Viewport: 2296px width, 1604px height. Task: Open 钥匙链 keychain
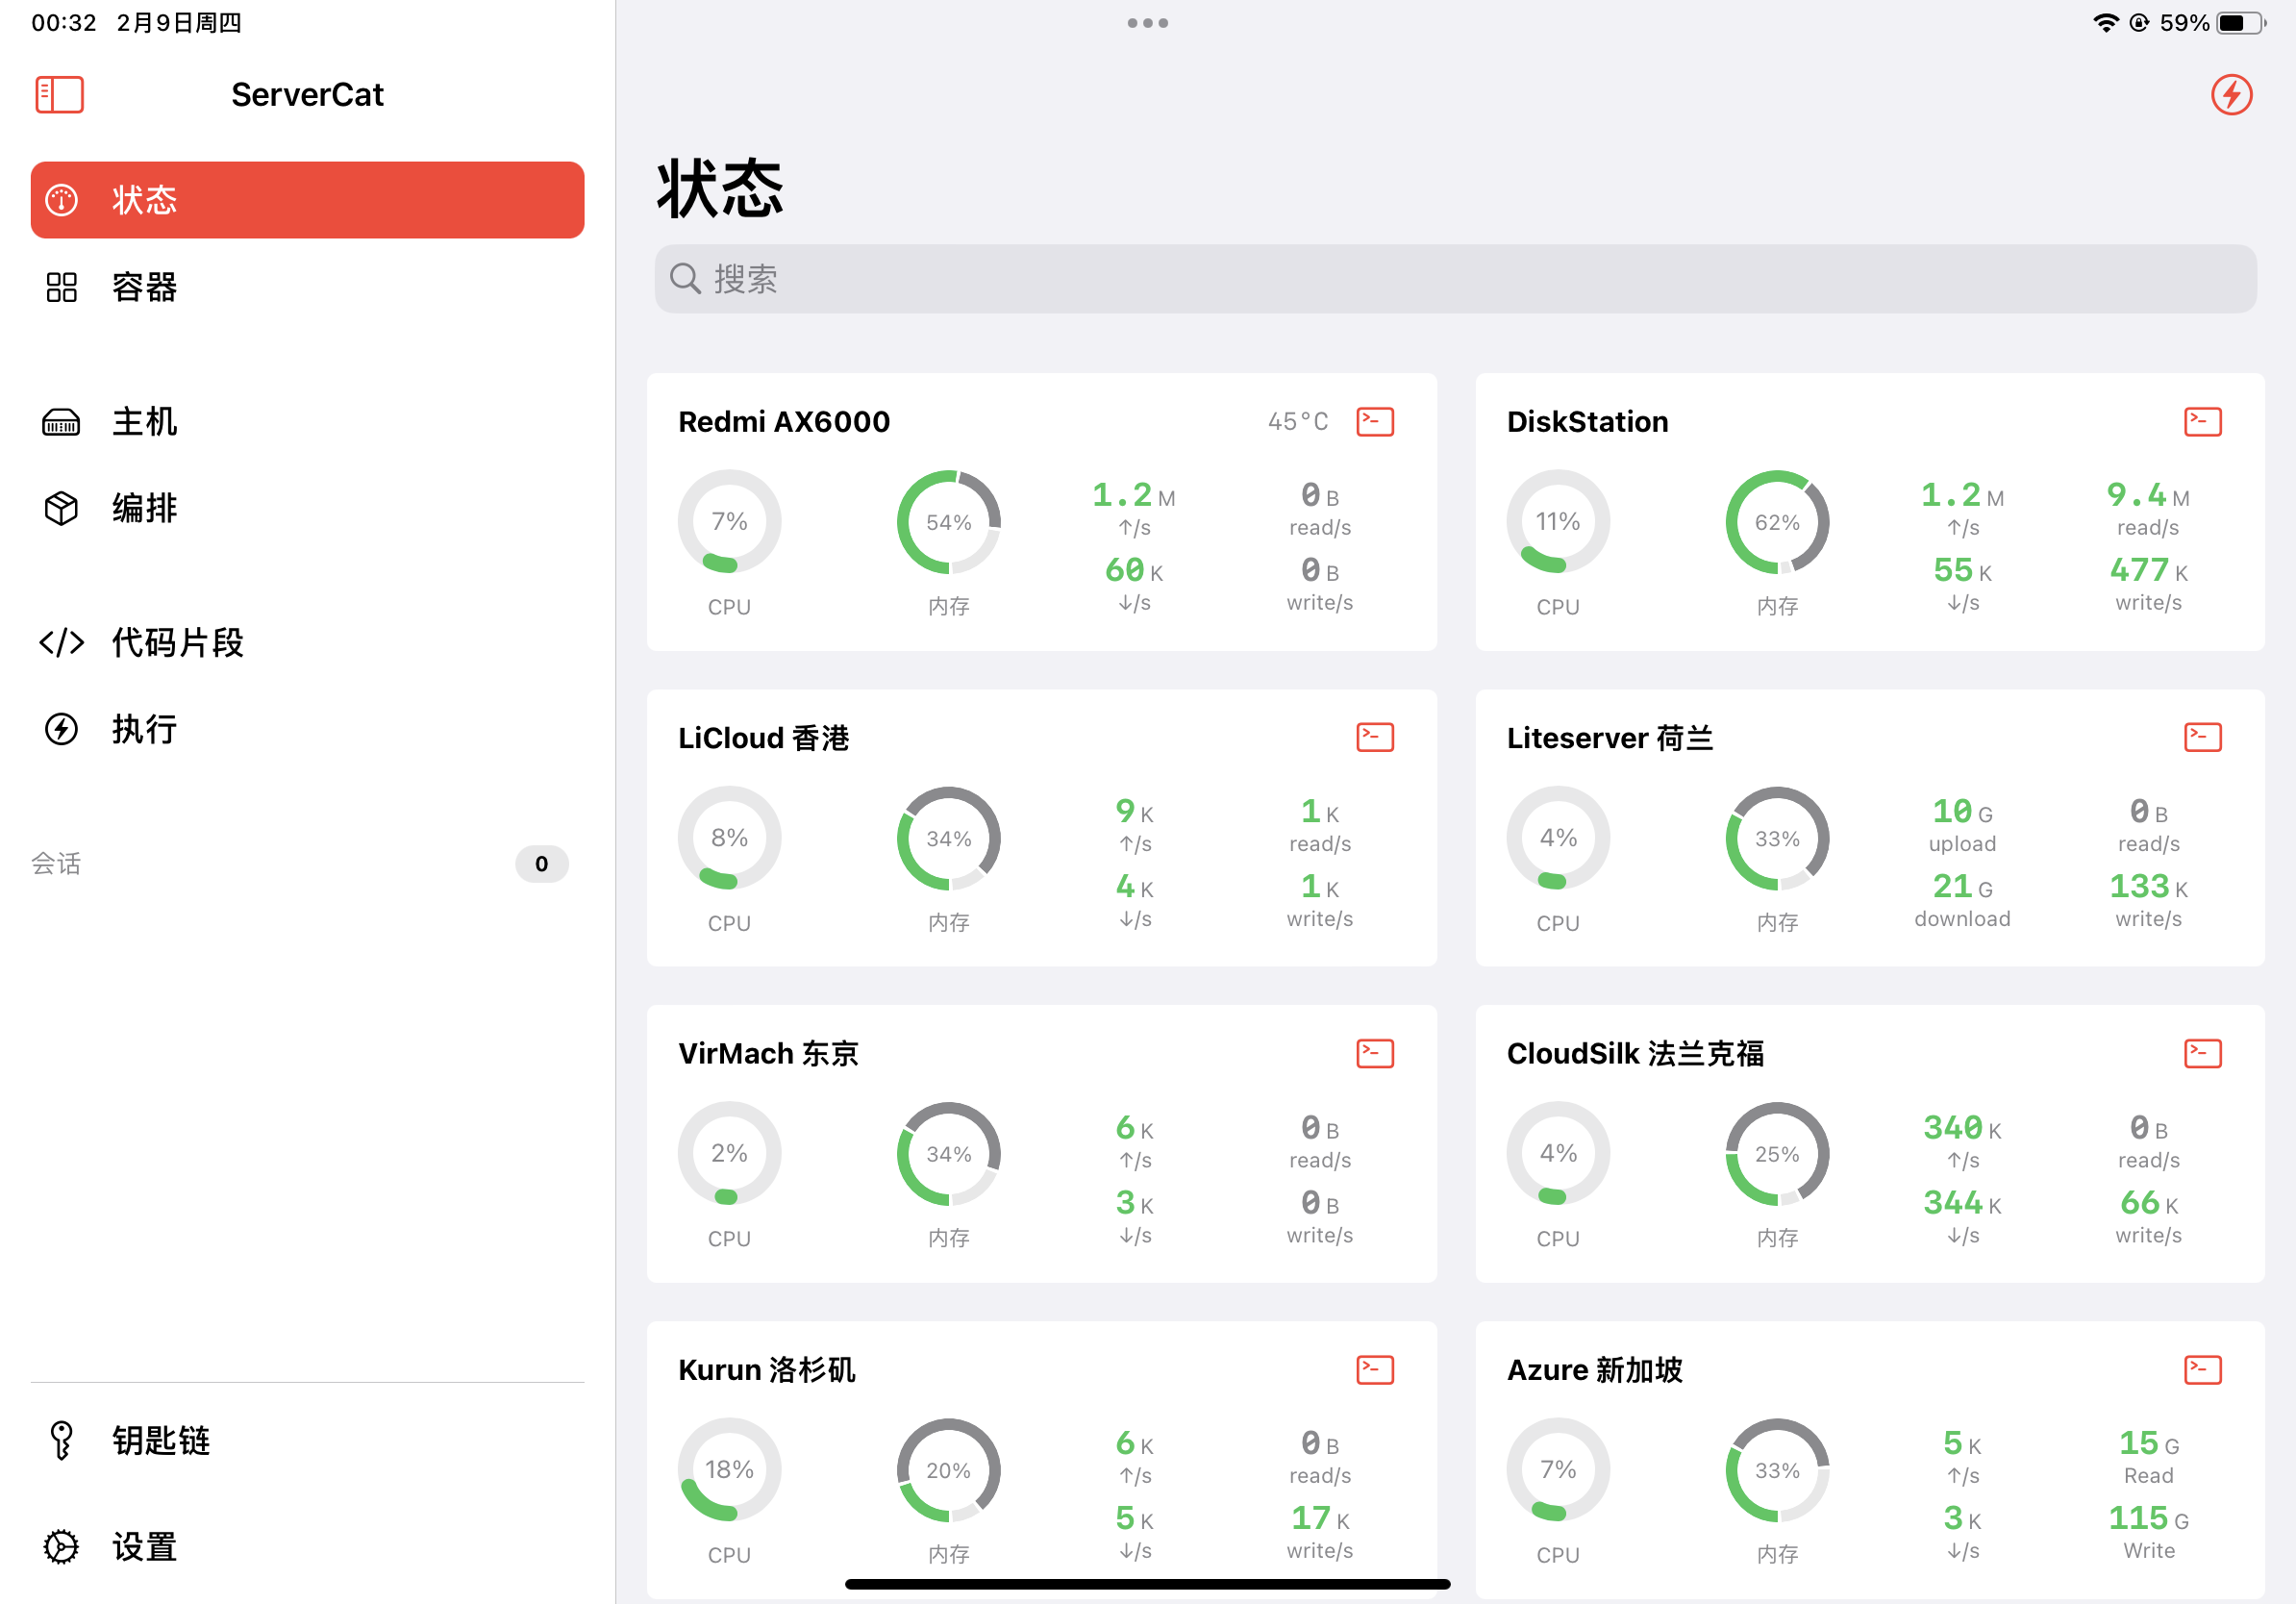point(160,1440)
